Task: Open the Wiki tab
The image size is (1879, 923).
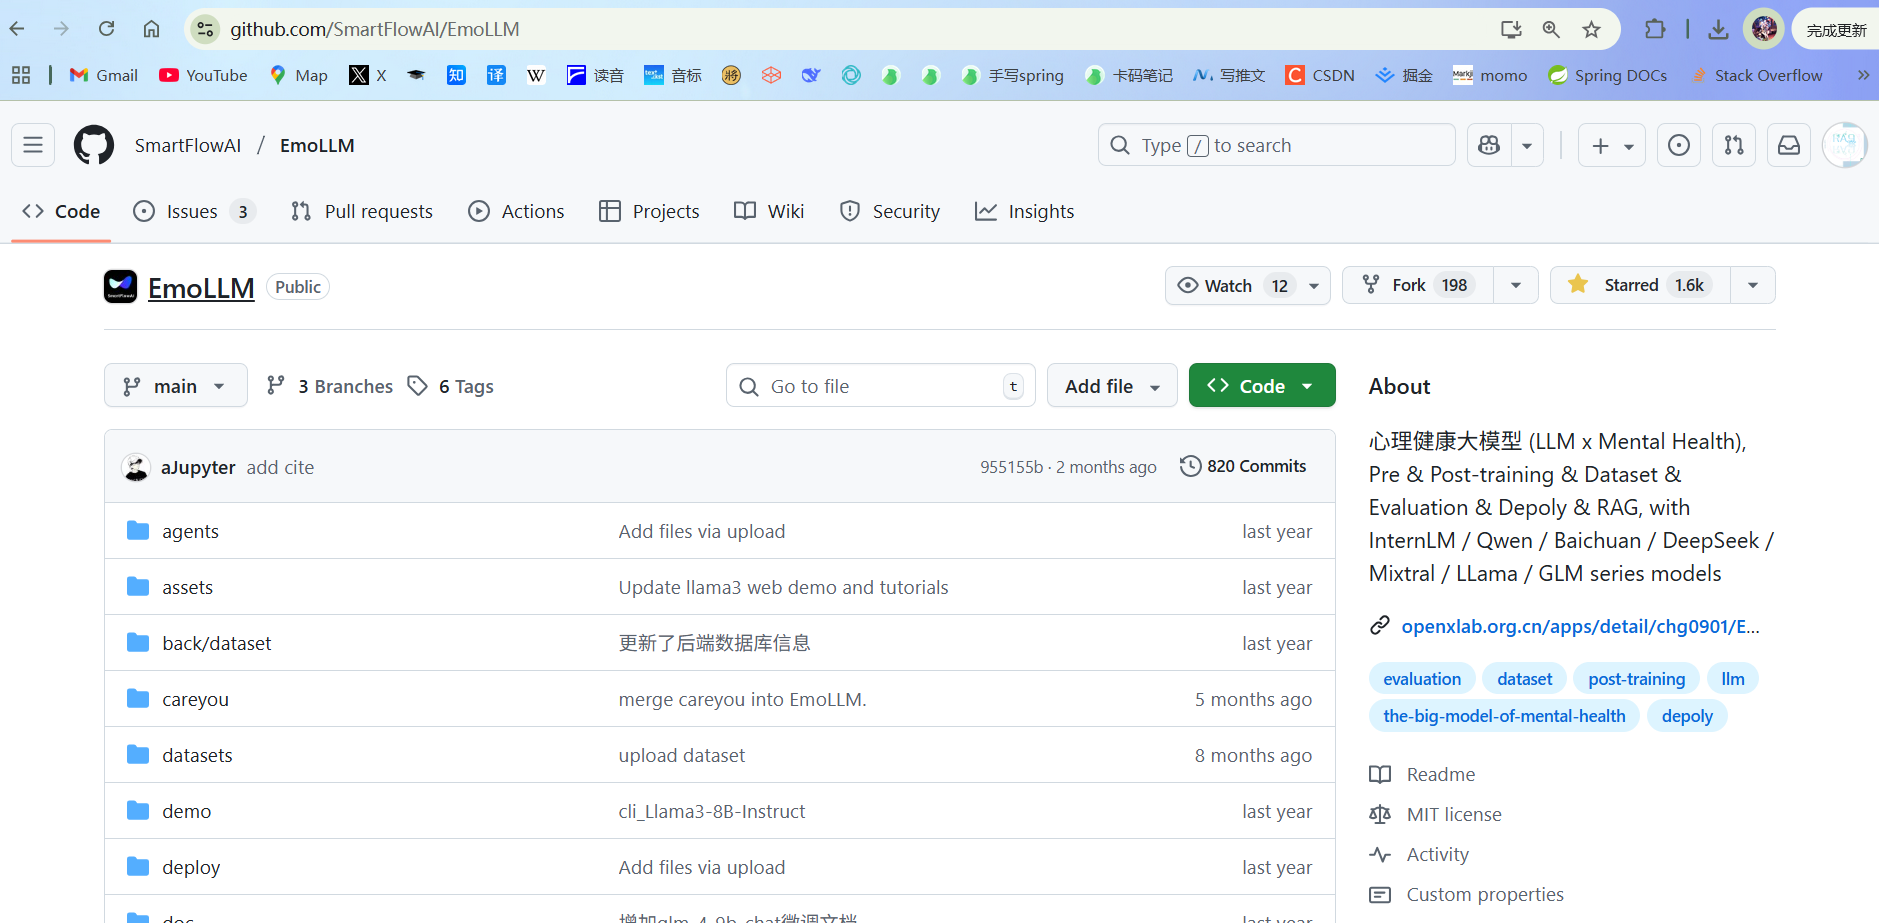Action: coord(769,211)
